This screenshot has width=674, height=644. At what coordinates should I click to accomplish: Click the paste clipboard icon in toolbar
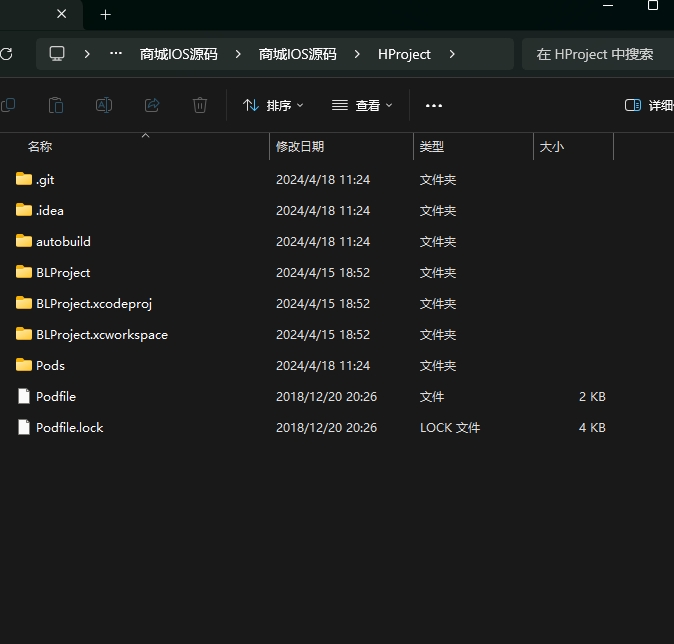pyautogui.click(x=56, y=105)
